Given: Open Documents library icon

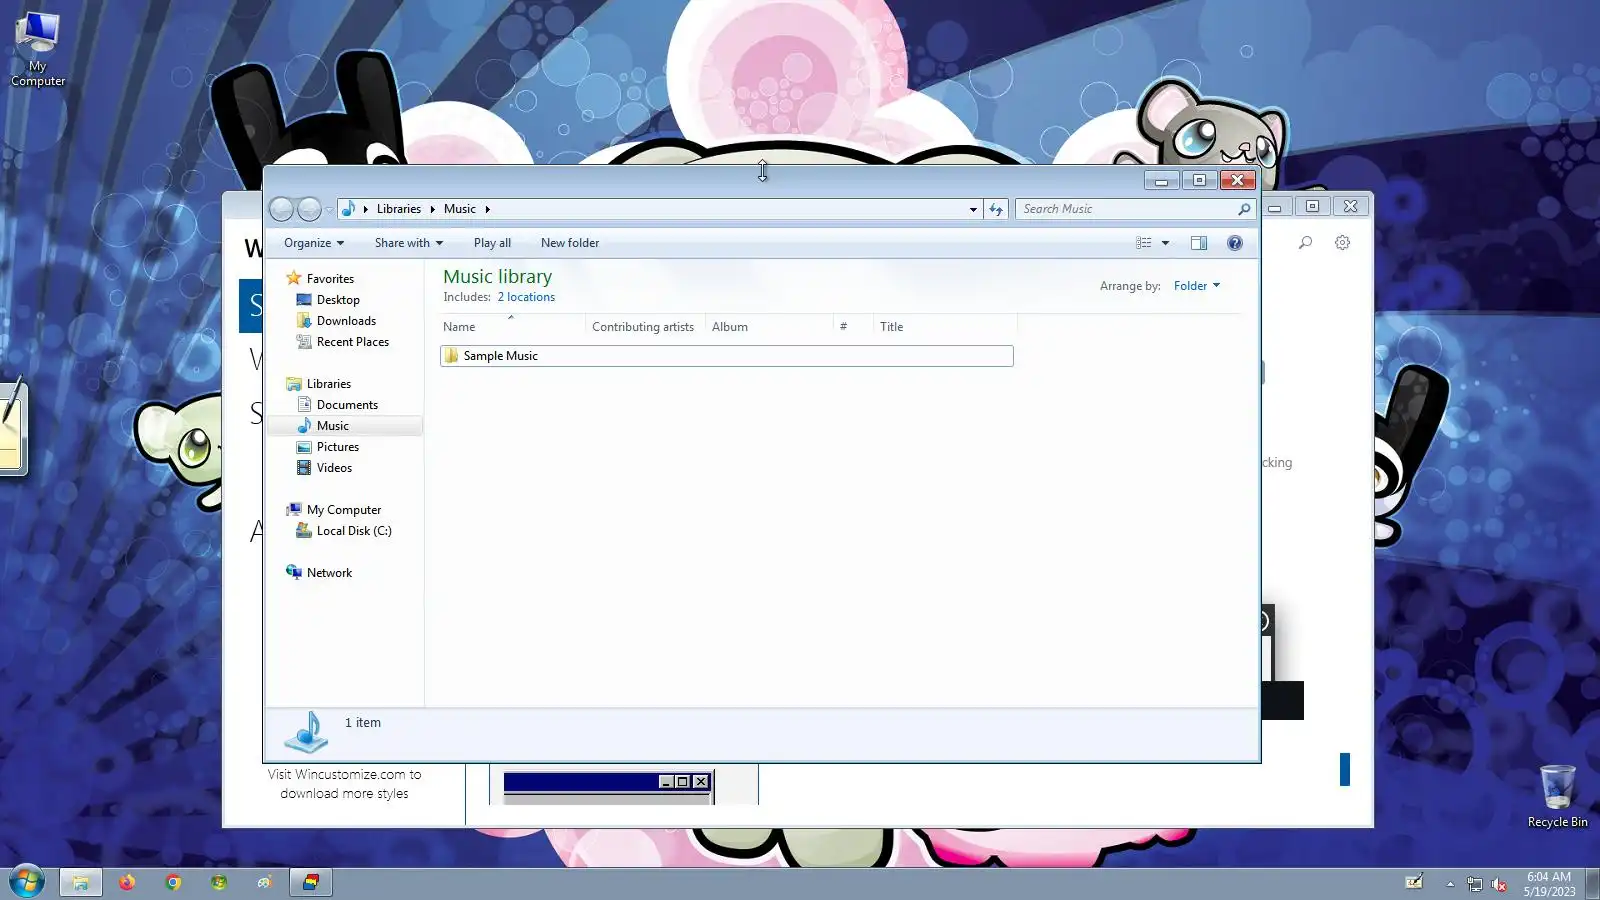Looking at the screenshot, I should pyautogui.click(x=304, y=405).
